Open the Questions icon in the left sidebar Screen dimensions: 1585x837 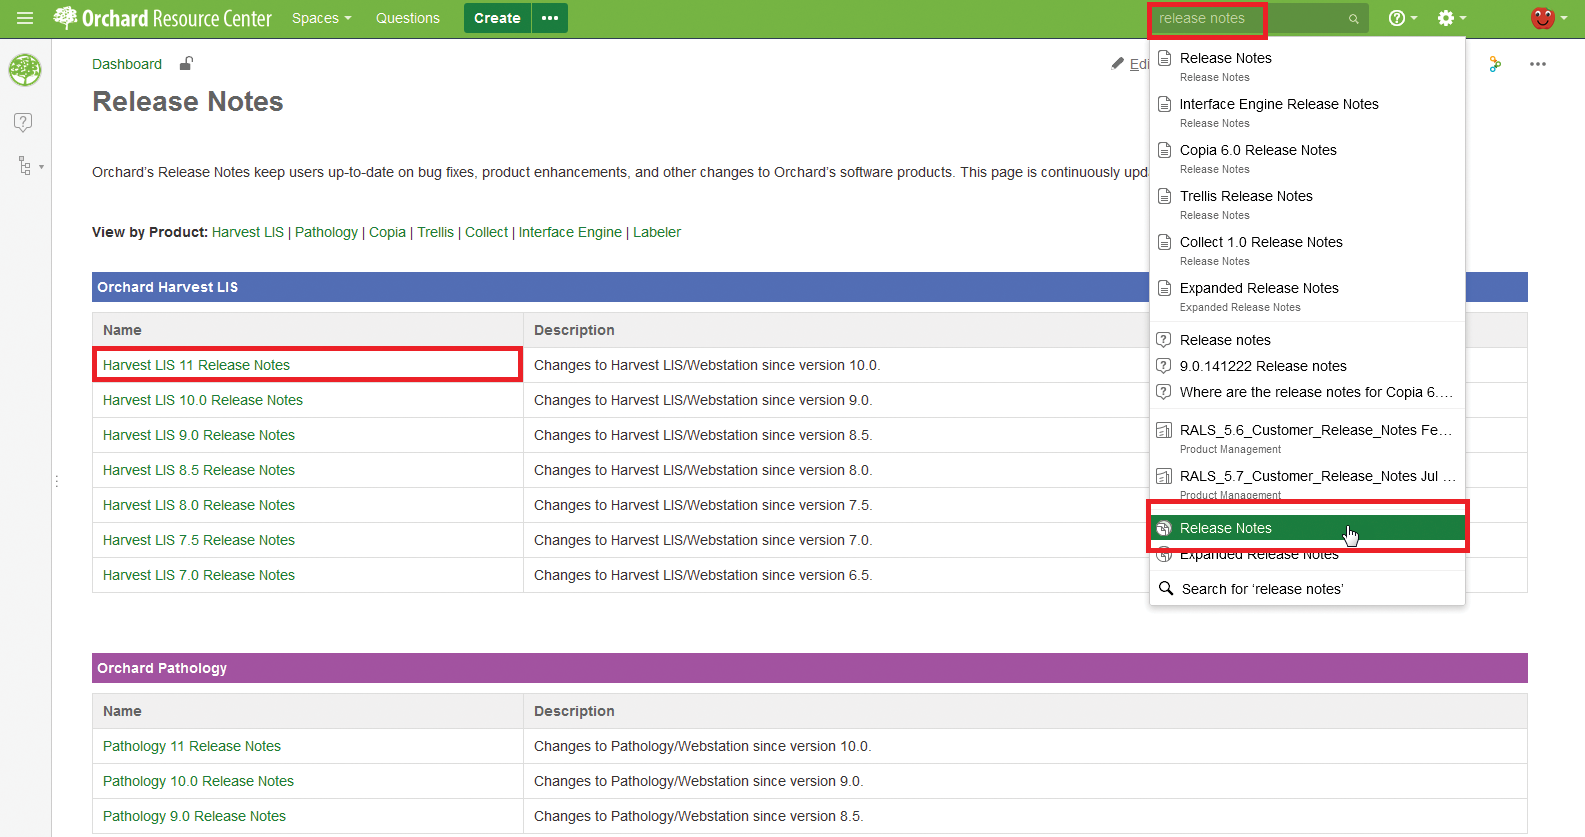pos(24,122)
